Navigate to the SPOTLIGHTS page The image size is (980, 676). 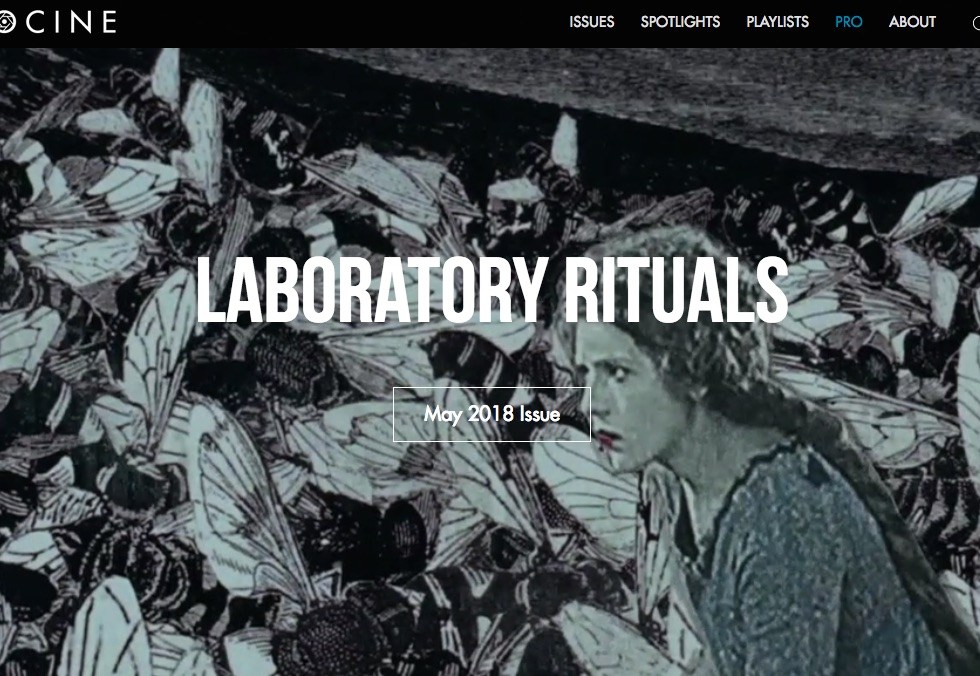(680, 22)
